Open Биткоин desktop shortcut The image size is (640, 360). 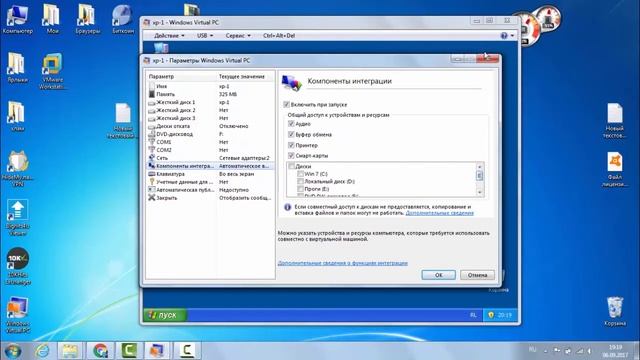[123, 19]
